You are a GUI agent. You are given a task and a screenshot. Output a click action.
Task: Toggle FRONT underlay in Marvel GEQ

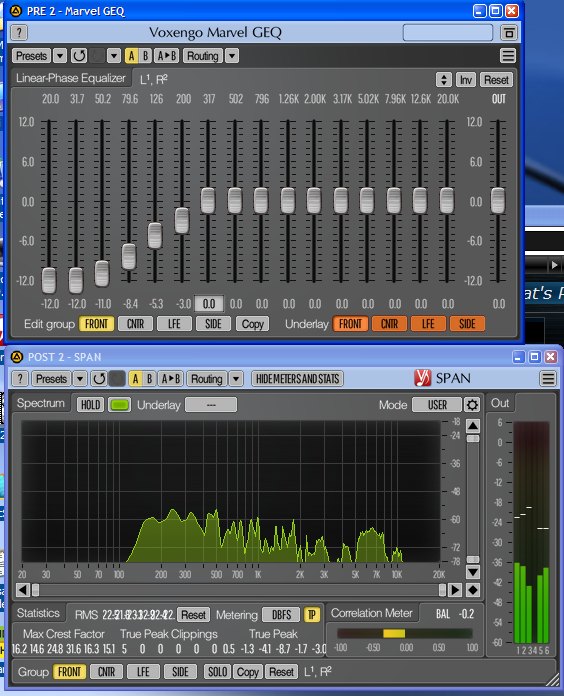coord(351,324)
